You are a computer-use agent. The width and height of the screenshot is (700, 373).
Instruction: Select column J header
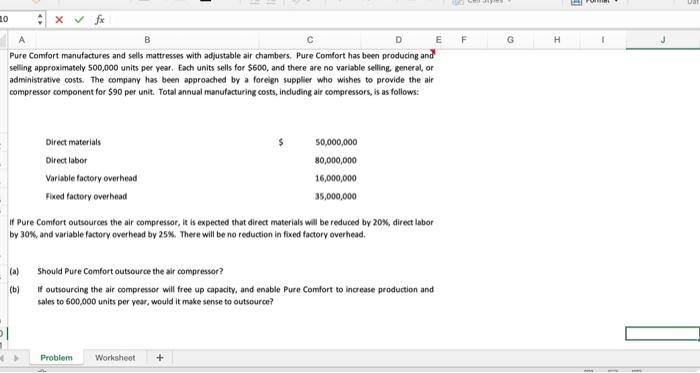click(663, 40)
